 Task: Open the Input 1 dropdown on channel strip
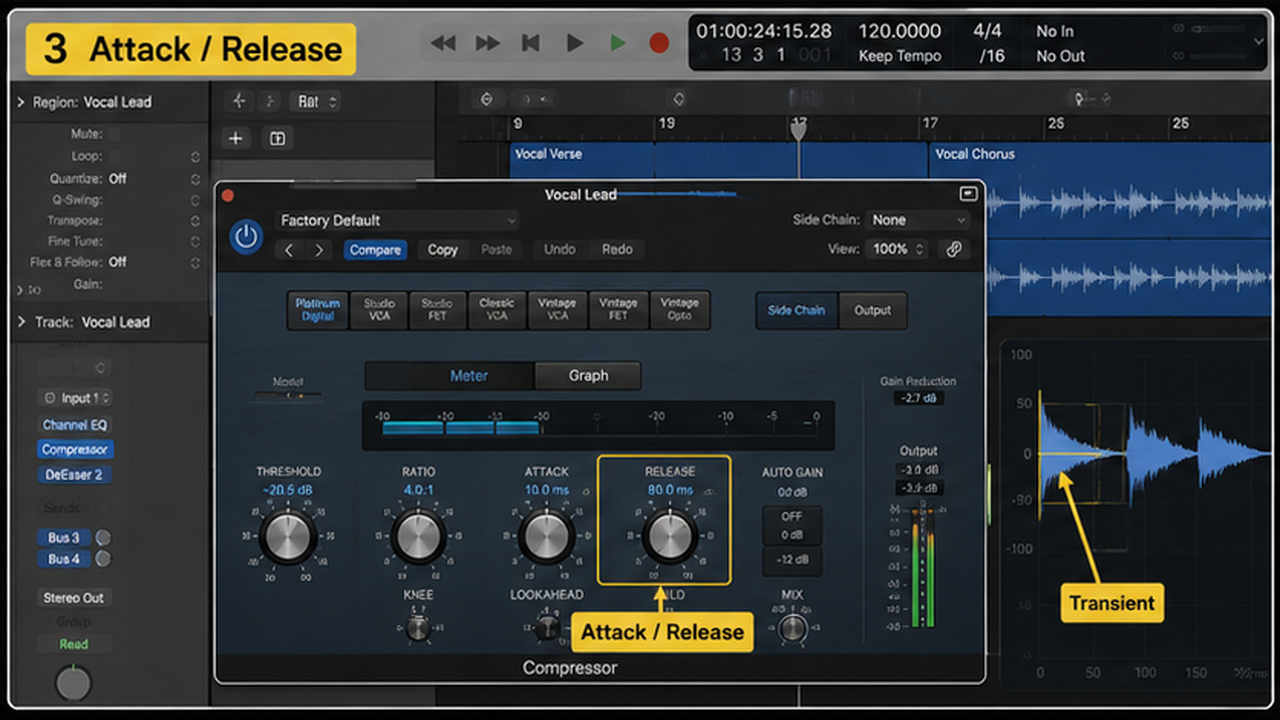[75, 398]
